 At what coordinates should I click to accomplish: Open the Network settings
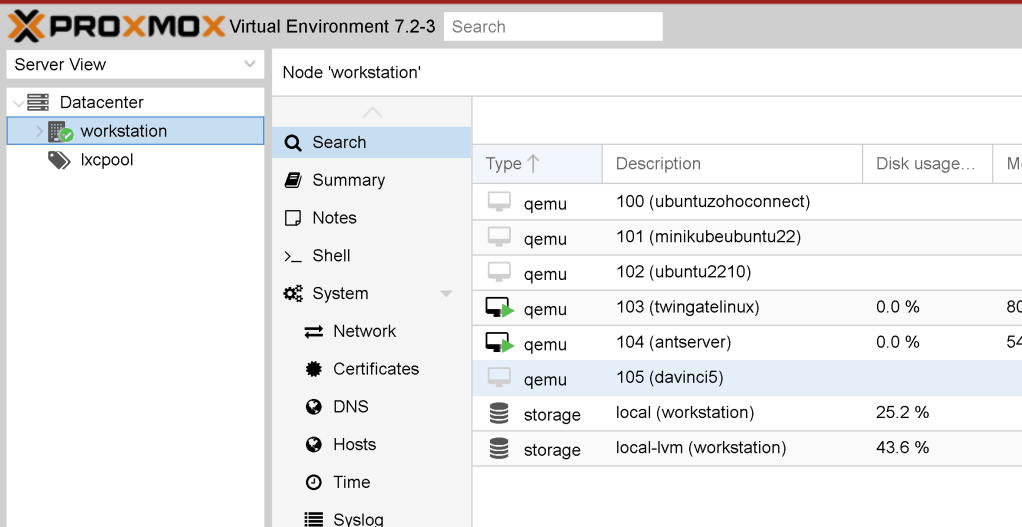(x=372, y=332)
